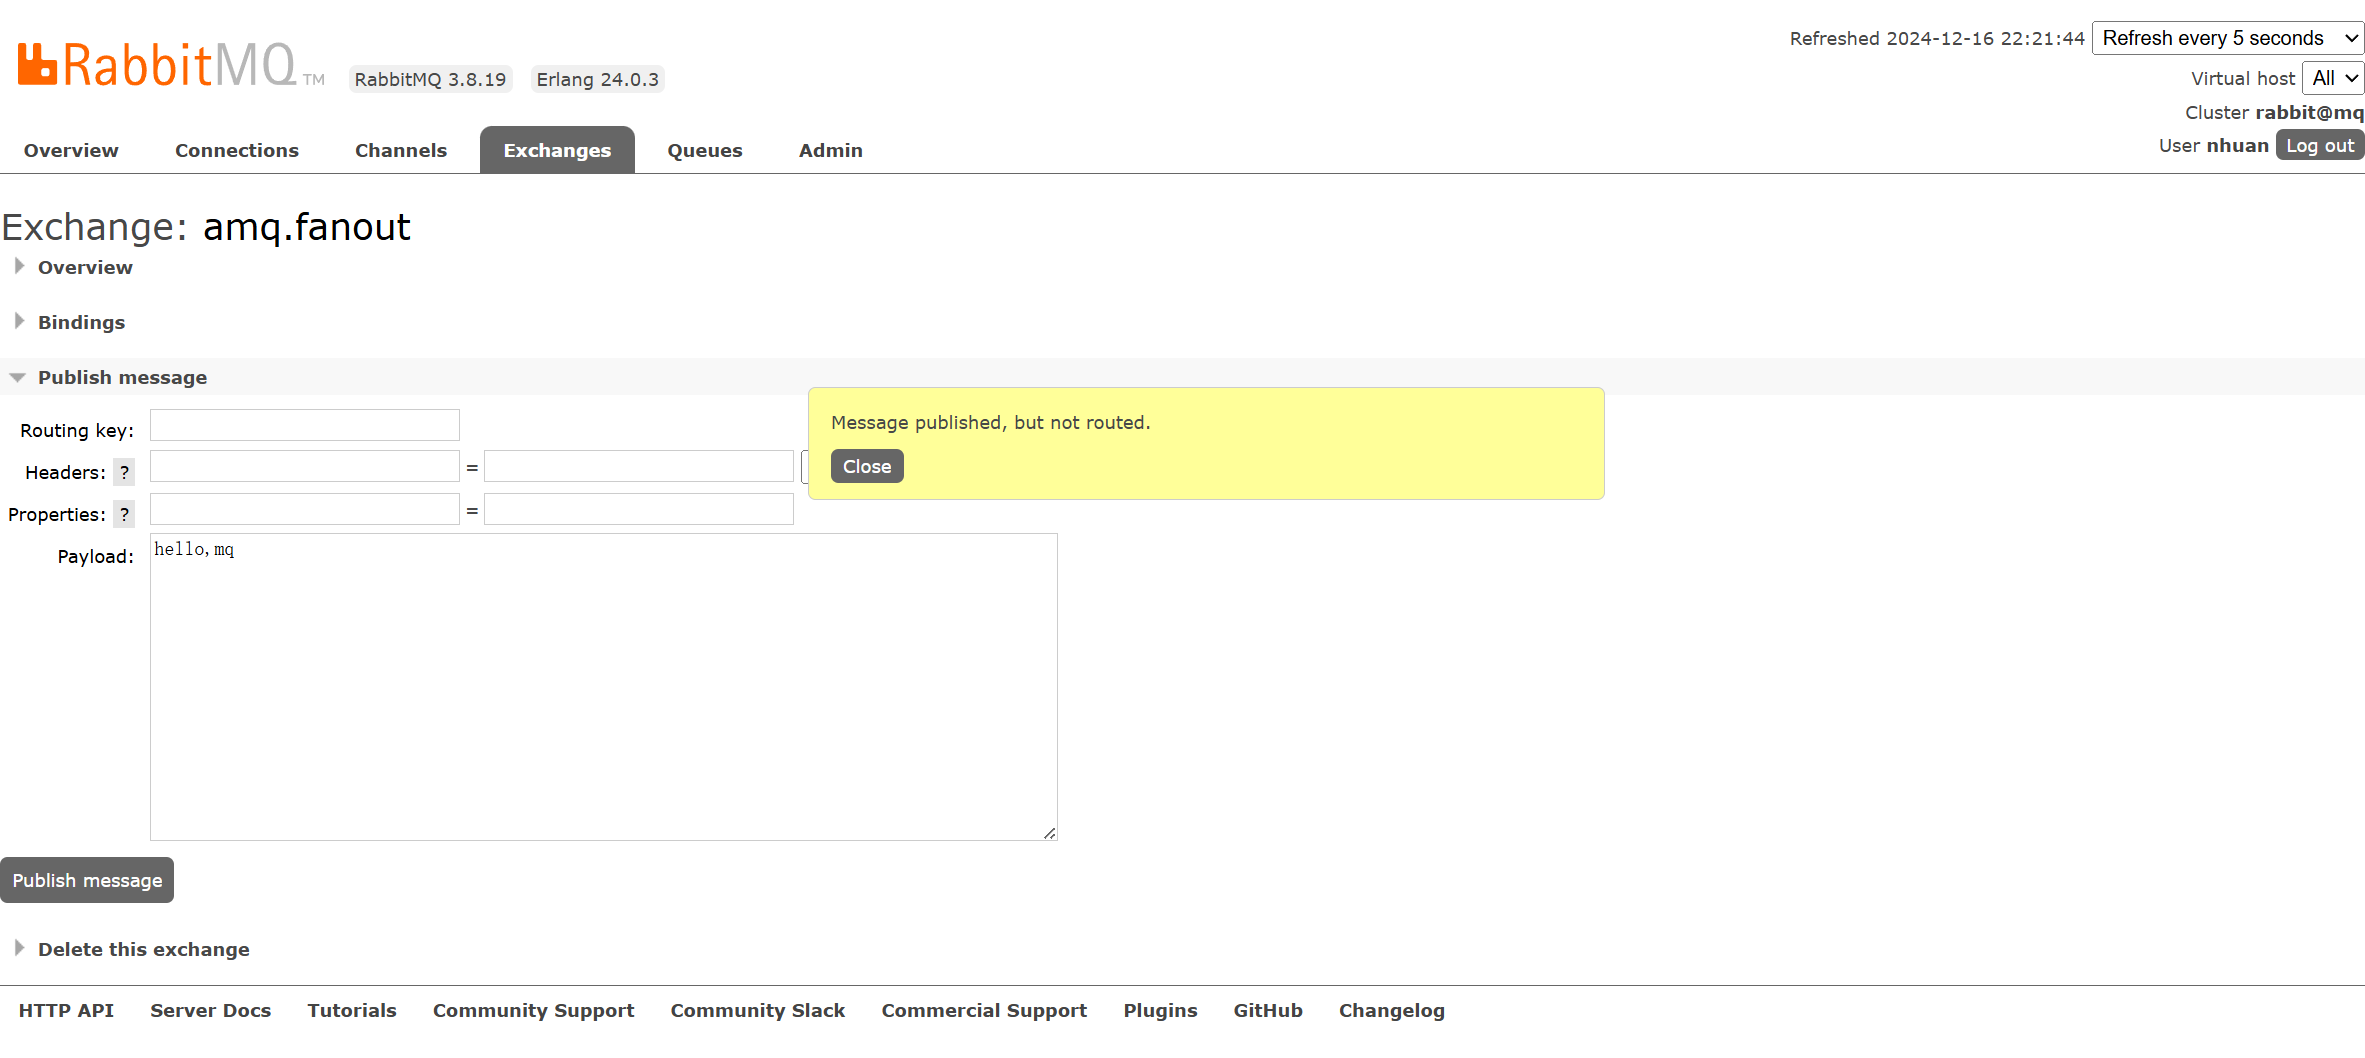2365x1058 pixels.
Task: Click inside the Payload text area
Action: (x=604, y=687)
